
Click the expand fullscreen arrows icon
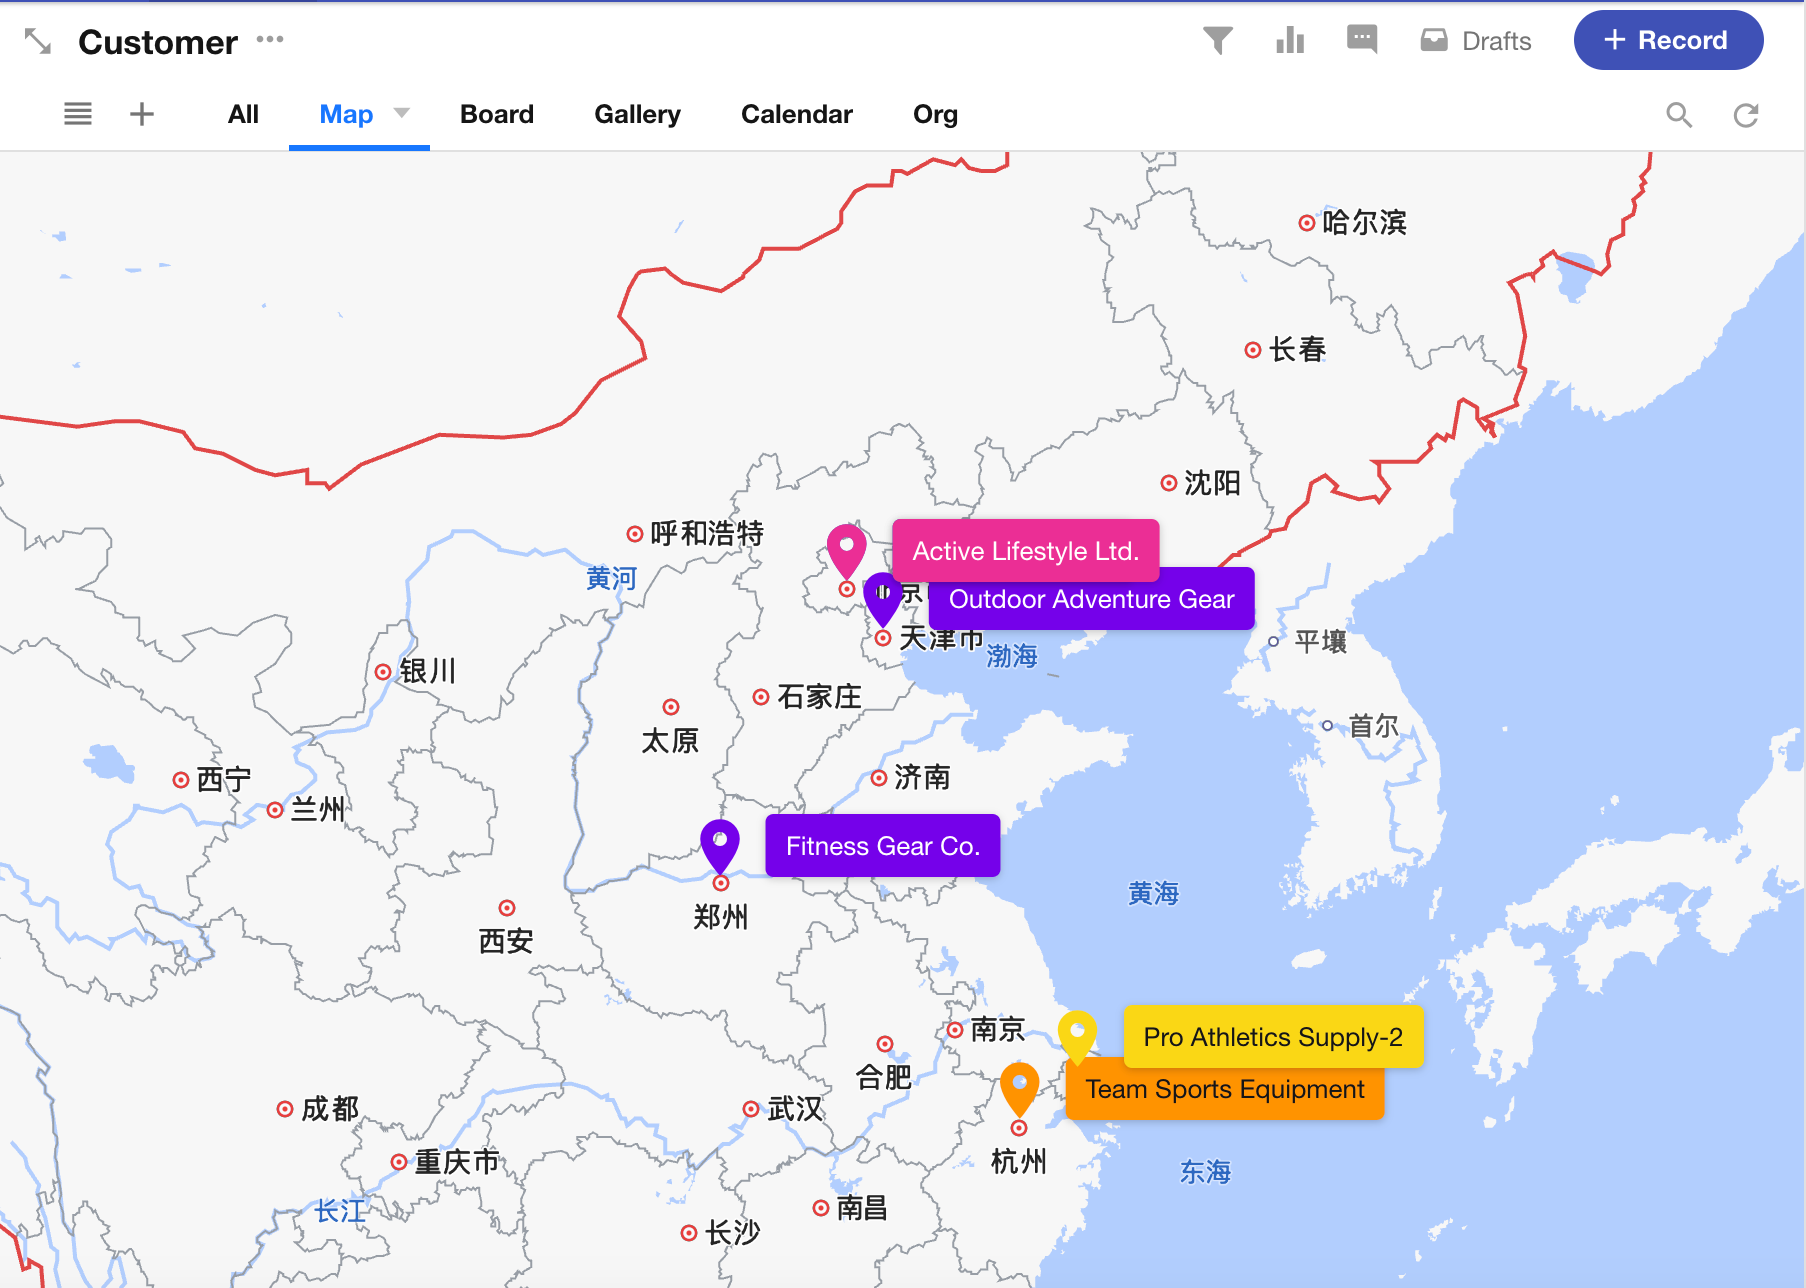(x=37, y=41)
